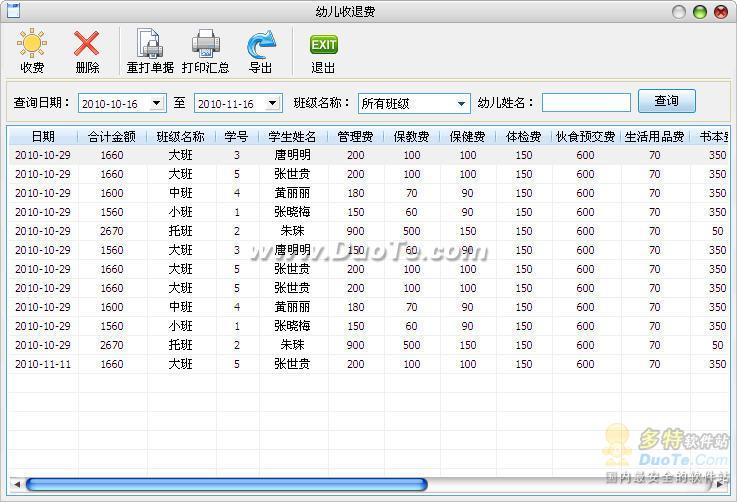This screenshot has width=737, height=502.
Task: Click 500 保教费 in first 托班 row
Action: pos(411,231)
